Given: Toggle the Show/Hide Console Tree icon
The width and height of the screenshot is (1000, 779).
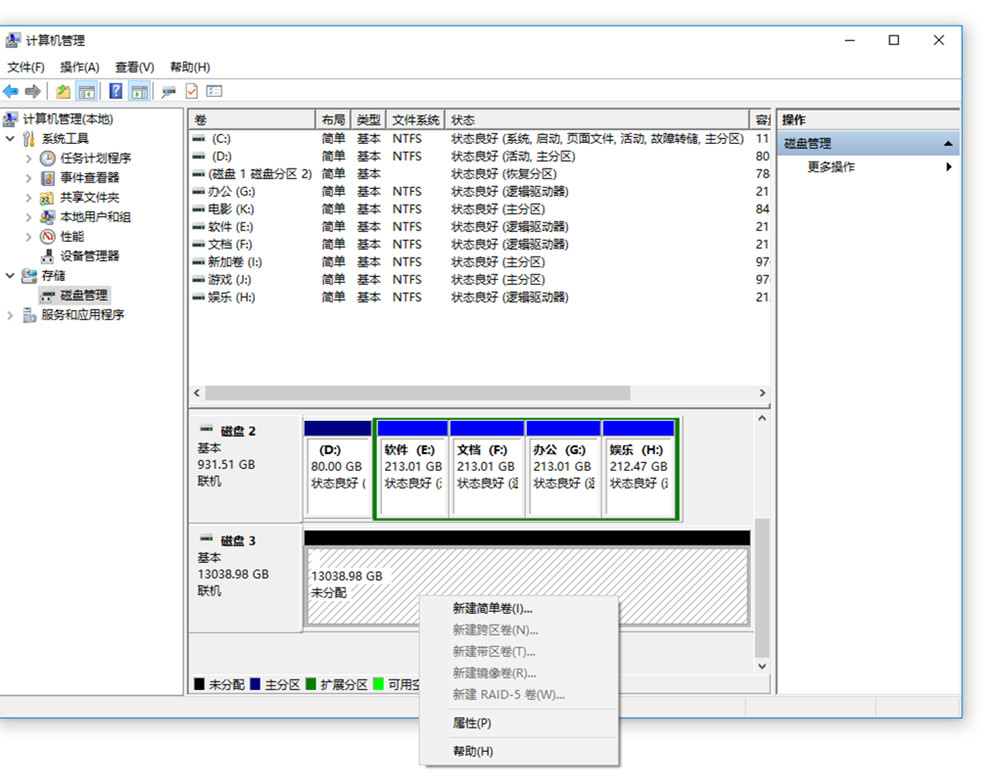Looking at the screenshot, I should (88, 91).
